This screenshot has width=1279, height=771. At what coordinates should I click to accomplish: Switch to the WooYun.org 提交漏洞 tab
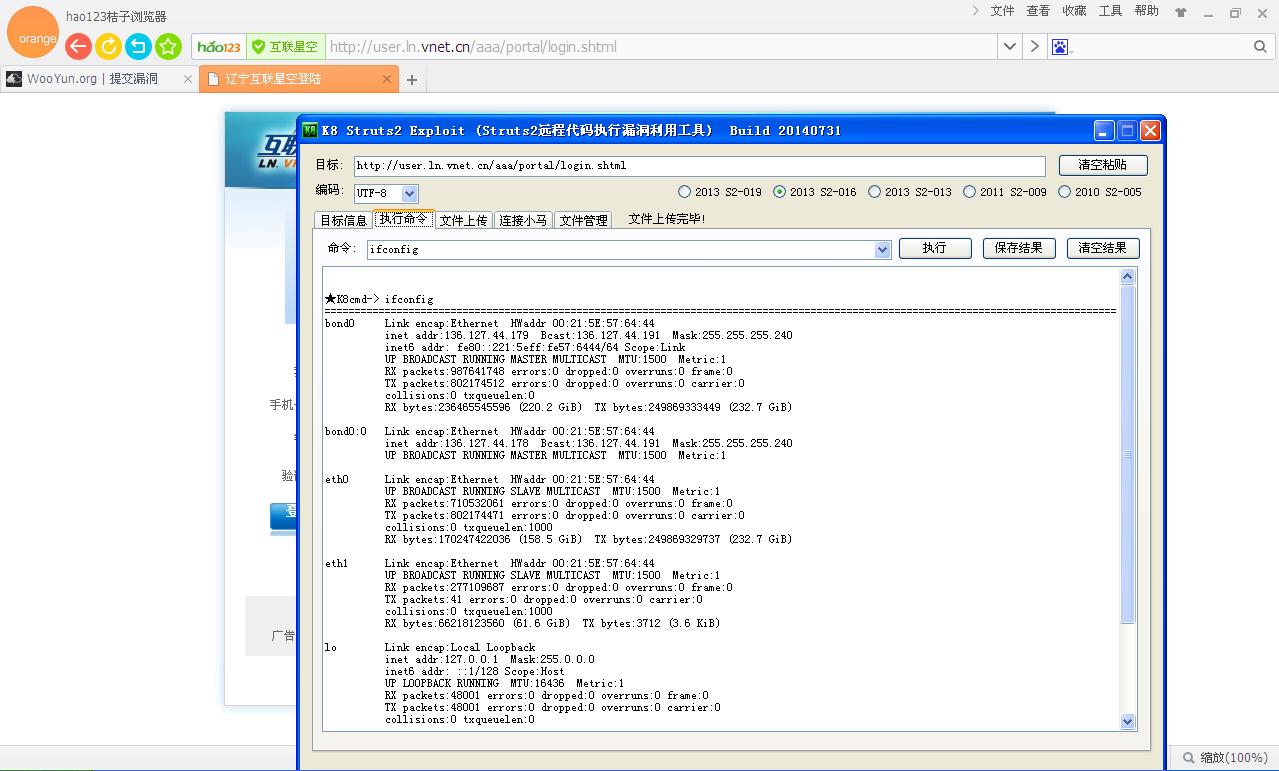98,79
